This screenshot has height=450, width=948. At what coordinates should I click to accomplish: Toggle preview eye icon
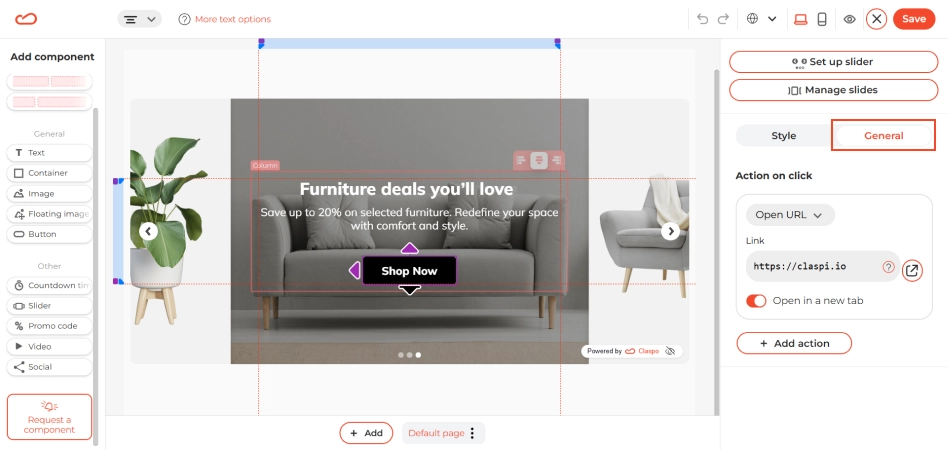pos(849,19)
